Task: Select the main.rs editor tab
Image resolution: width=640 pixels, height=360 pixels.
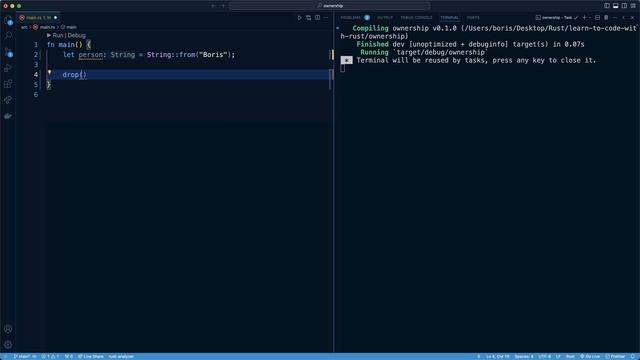Action: pyautogui.click(x=38, y=18)
